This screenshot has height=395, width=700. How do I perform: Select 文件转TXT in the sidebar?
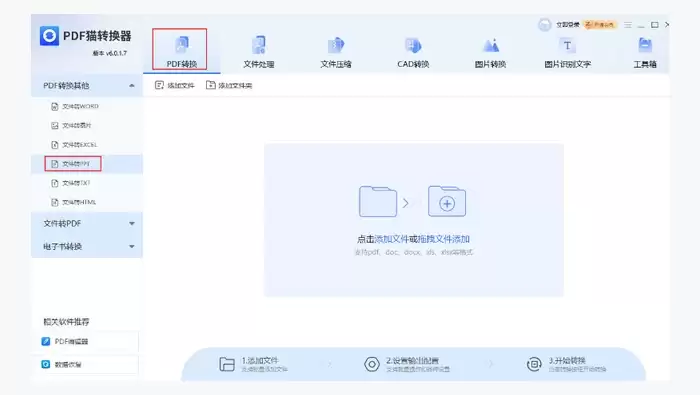pyautogui.click(x=87, y=183)
